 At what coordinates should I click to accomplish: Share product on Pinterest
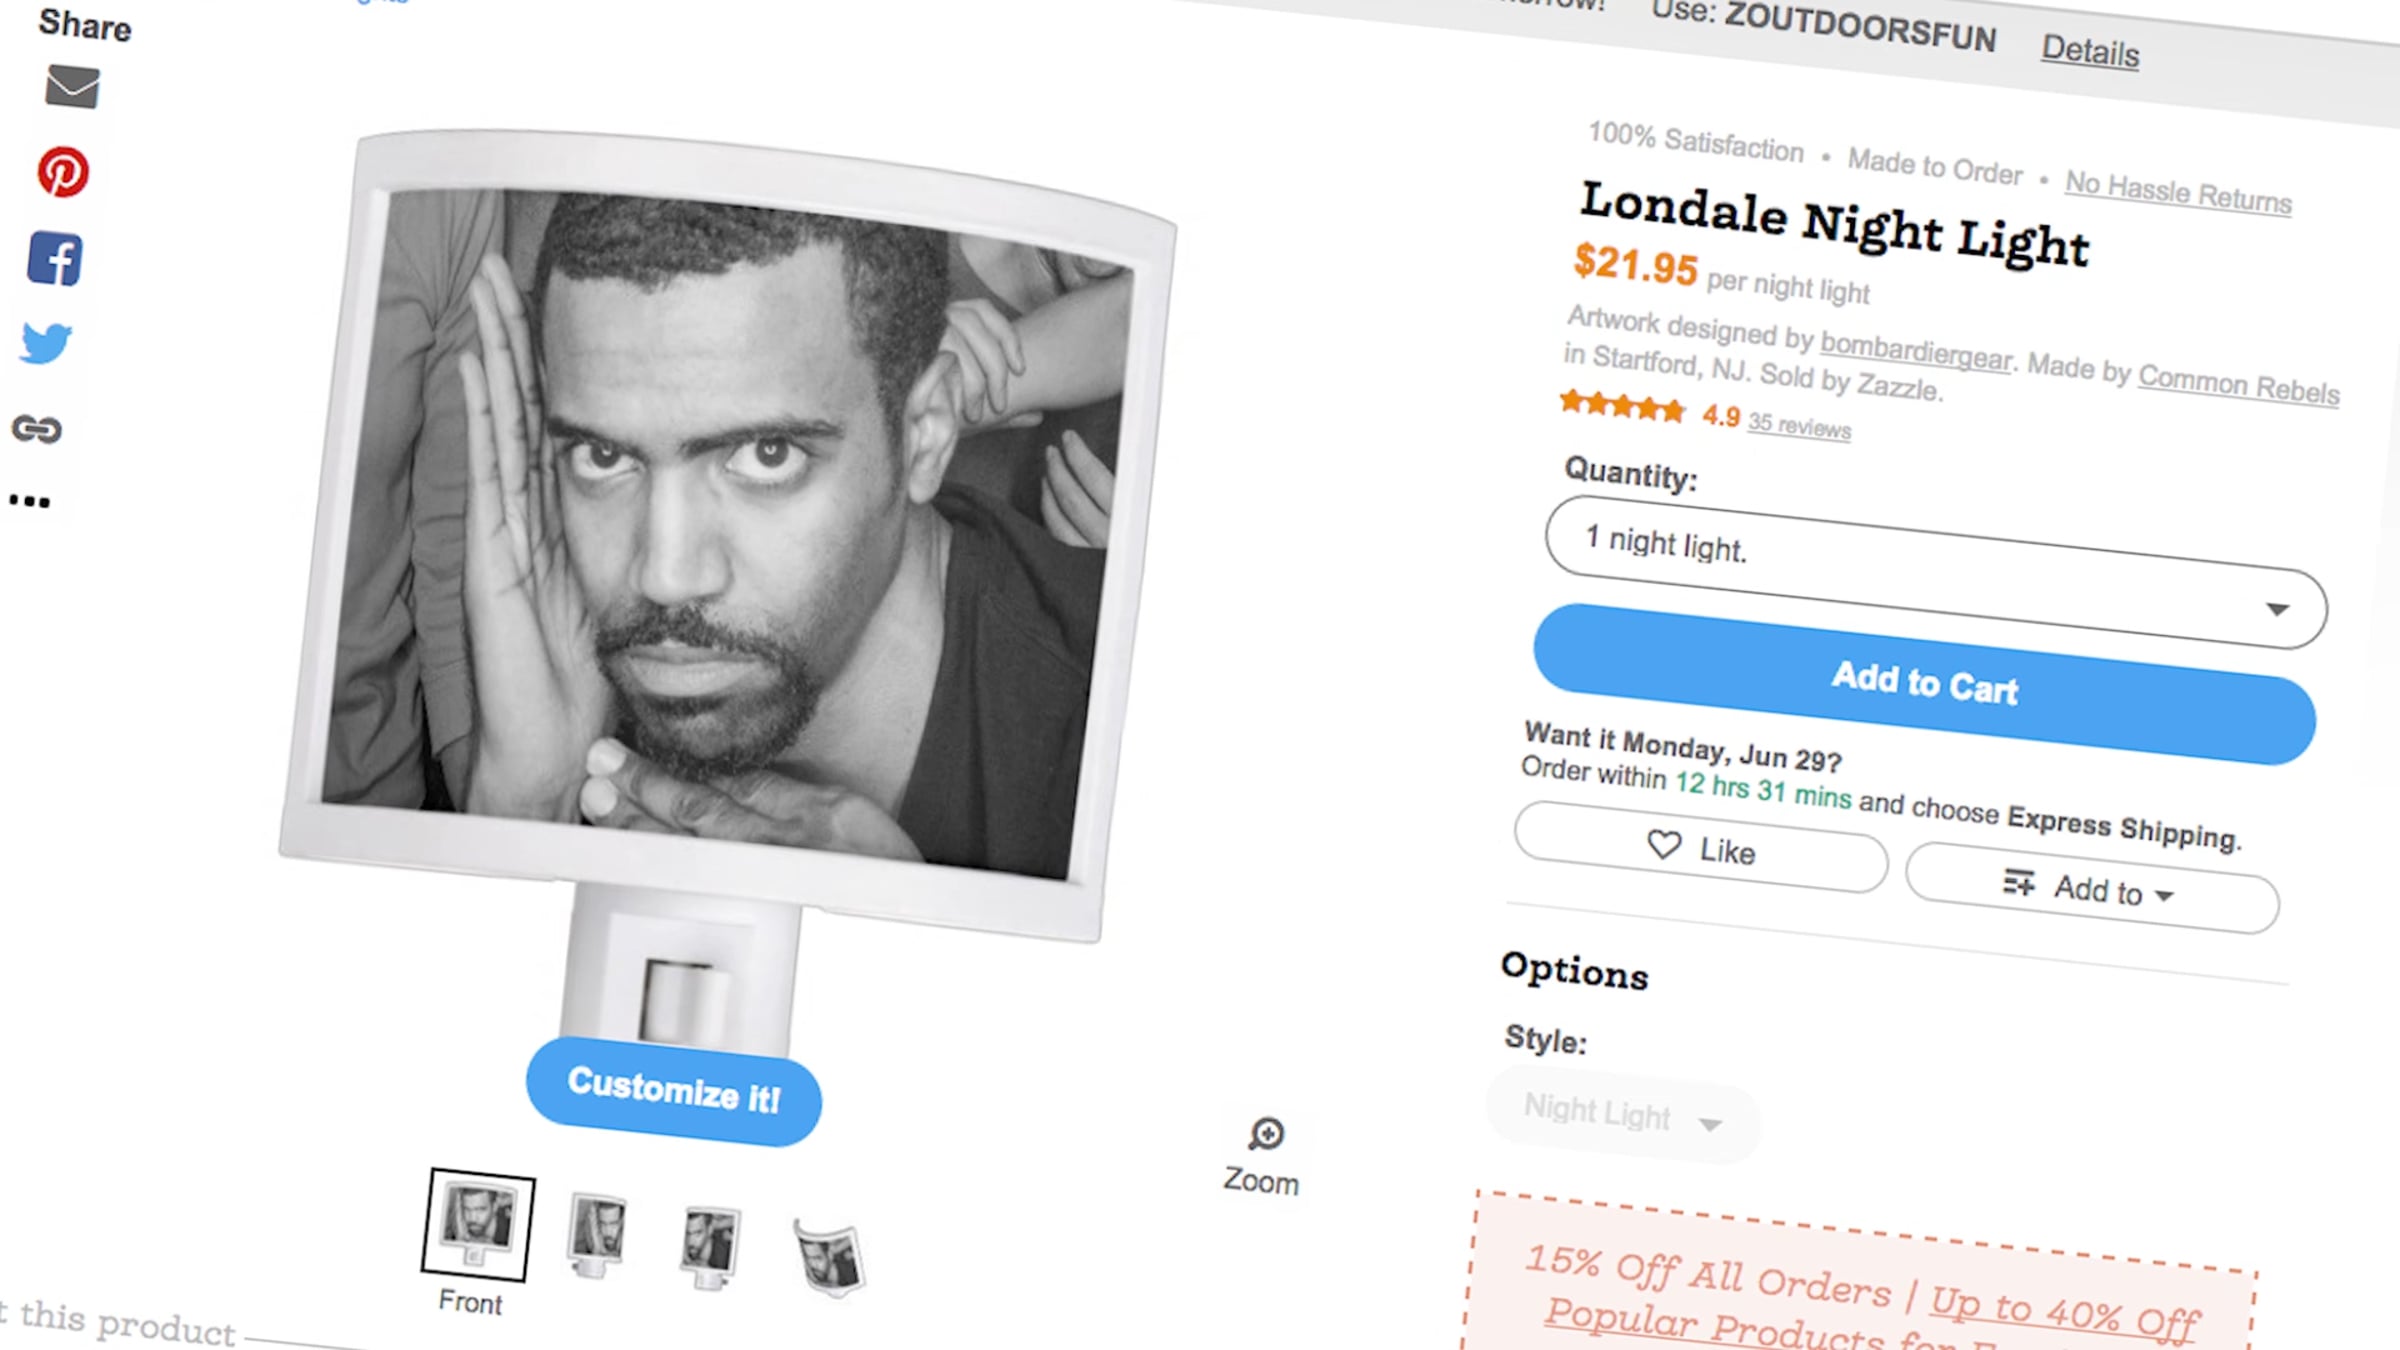pyautogui.click(x=63, y=172)
